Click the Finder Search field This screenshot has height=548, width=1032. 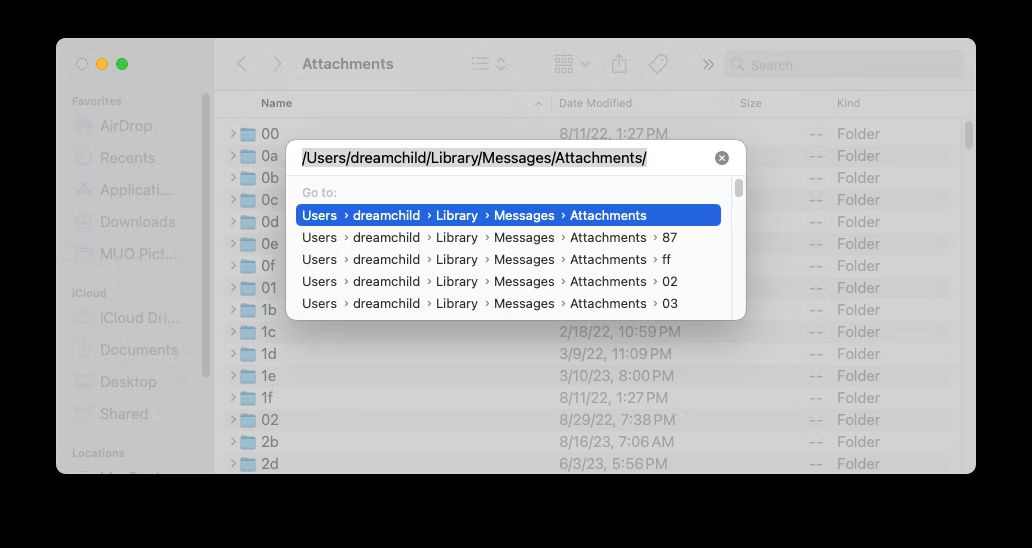click(844, 65)
